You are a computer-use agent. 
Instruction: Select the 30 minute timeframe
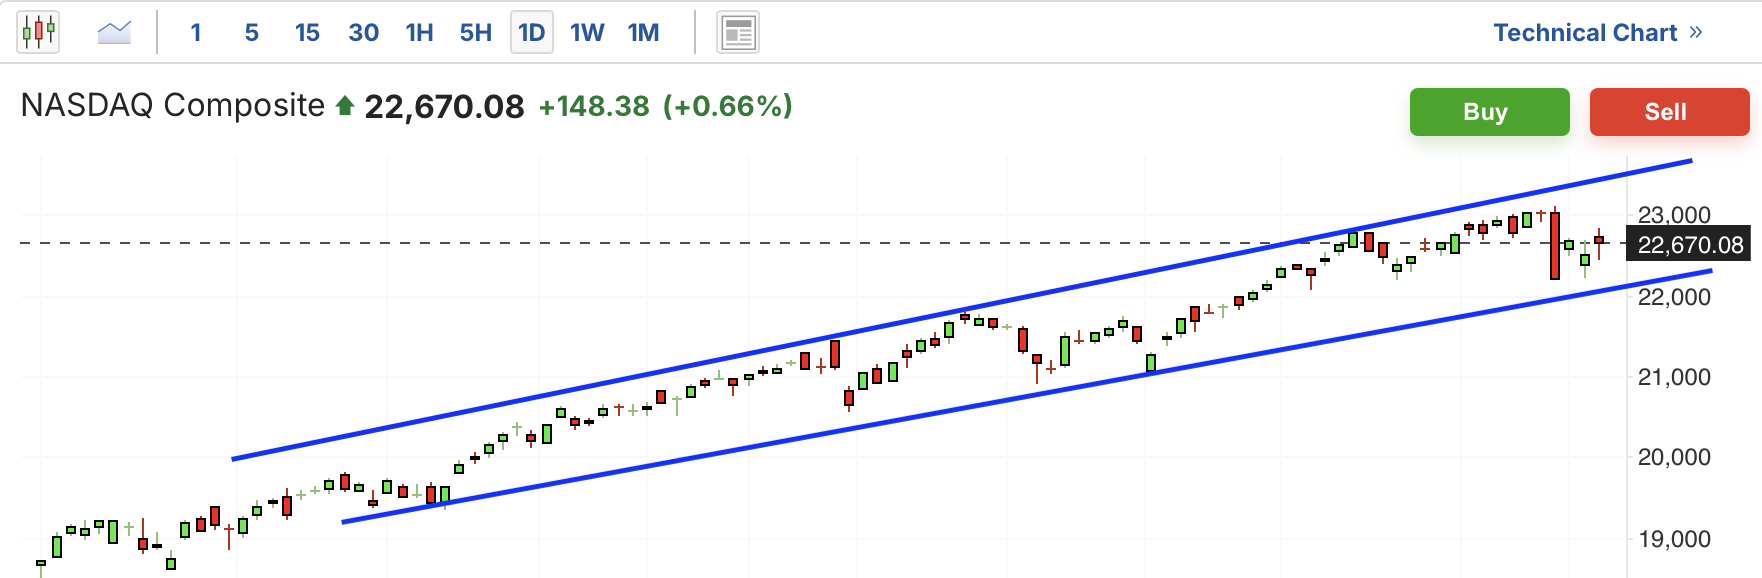(x=364, y=33)
